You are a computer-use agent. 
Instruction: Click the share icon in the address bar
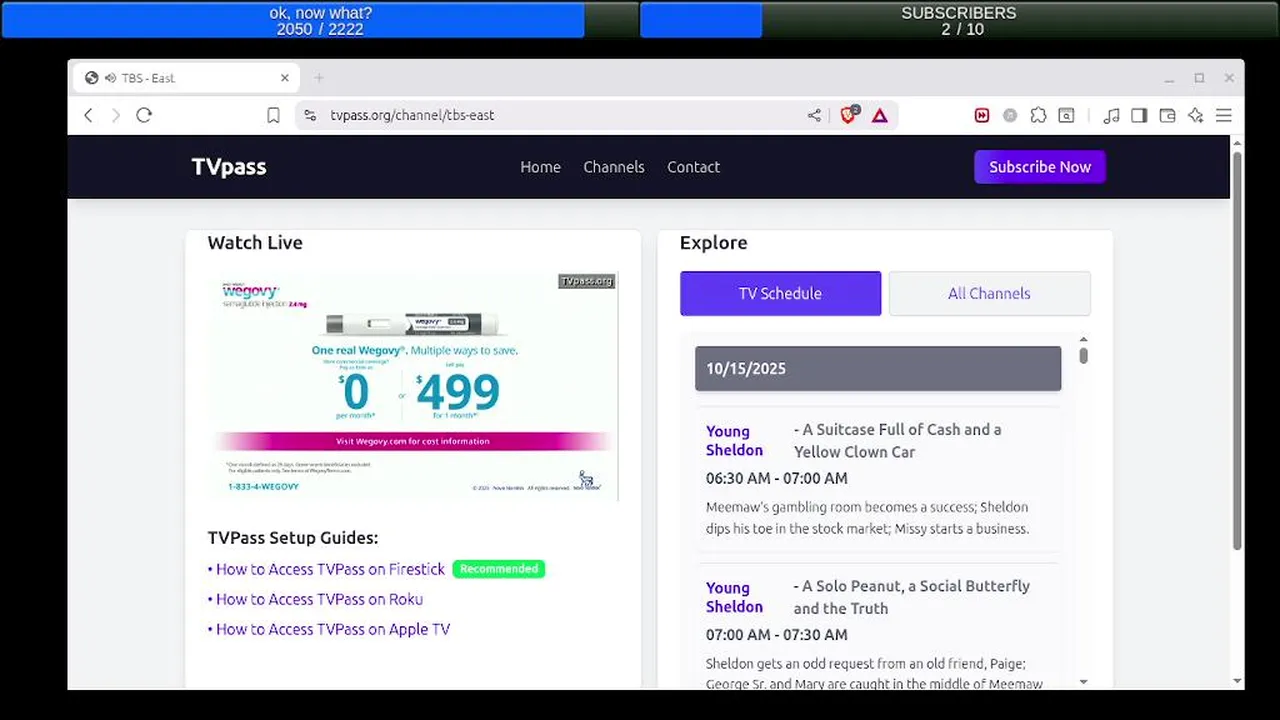pos(814,115)
